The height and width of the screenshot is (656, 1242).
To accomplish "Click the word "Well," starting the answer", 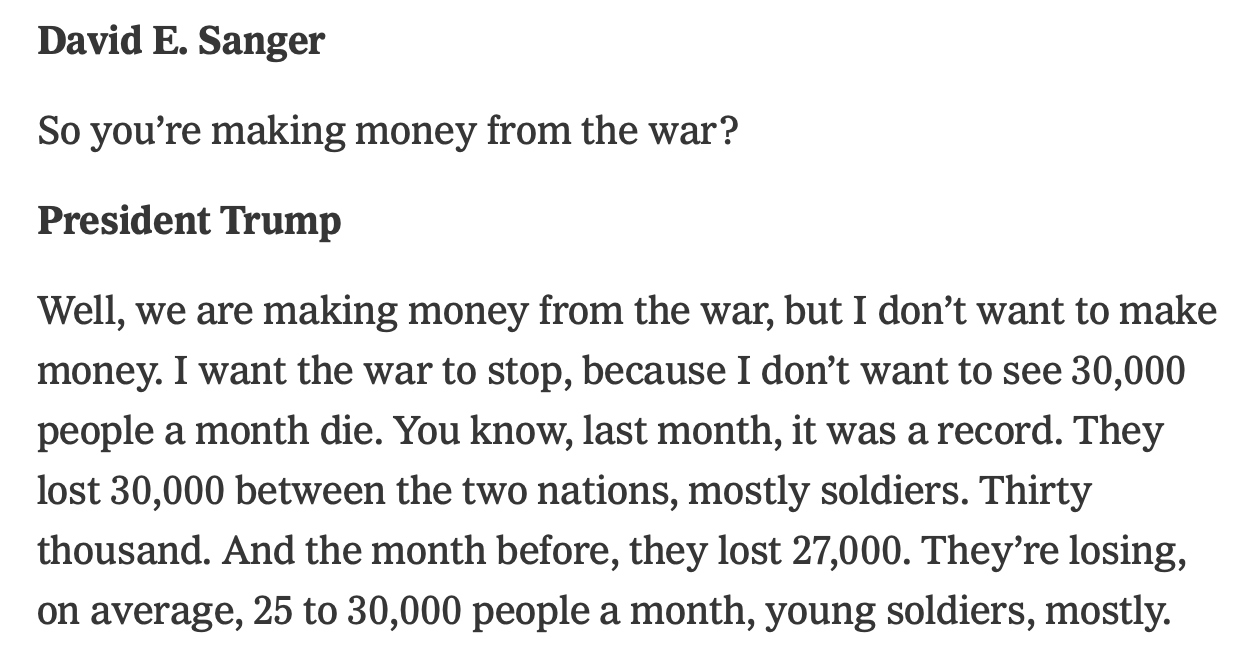I will click(79, 311).
